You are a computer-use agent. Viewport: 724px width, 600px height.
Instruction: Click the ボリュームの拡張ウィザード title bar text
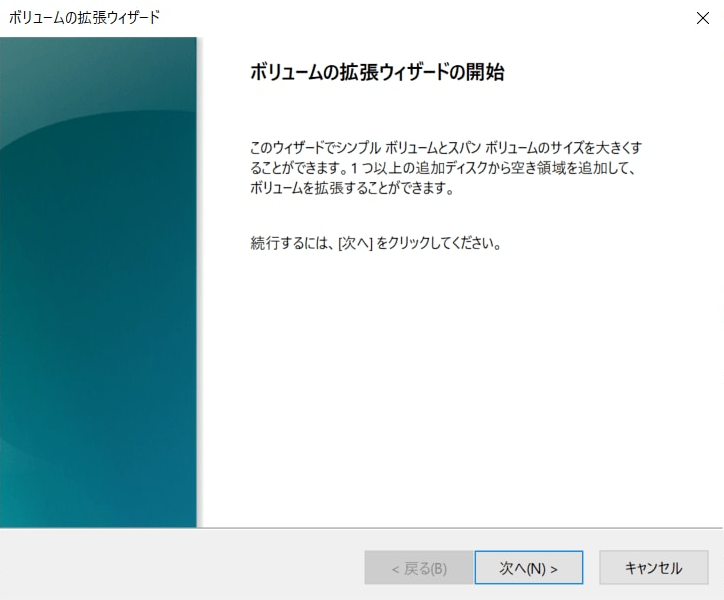coord(84,18)
